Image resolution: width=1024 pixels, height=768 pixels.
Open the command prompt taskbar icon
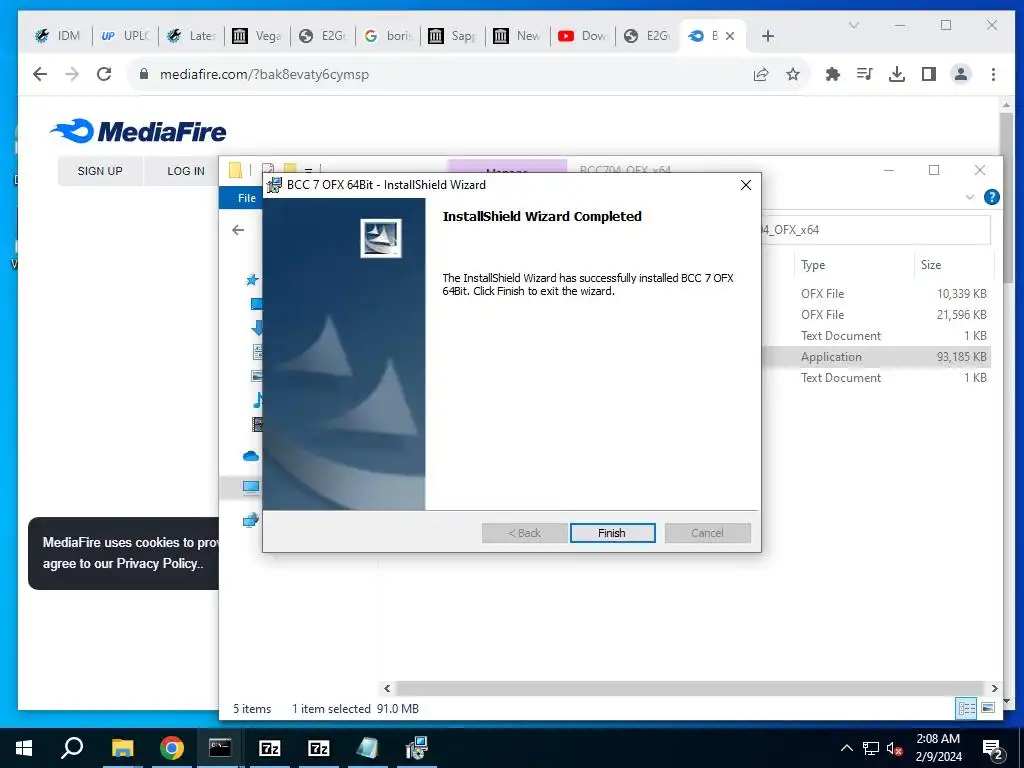point(220,748)
